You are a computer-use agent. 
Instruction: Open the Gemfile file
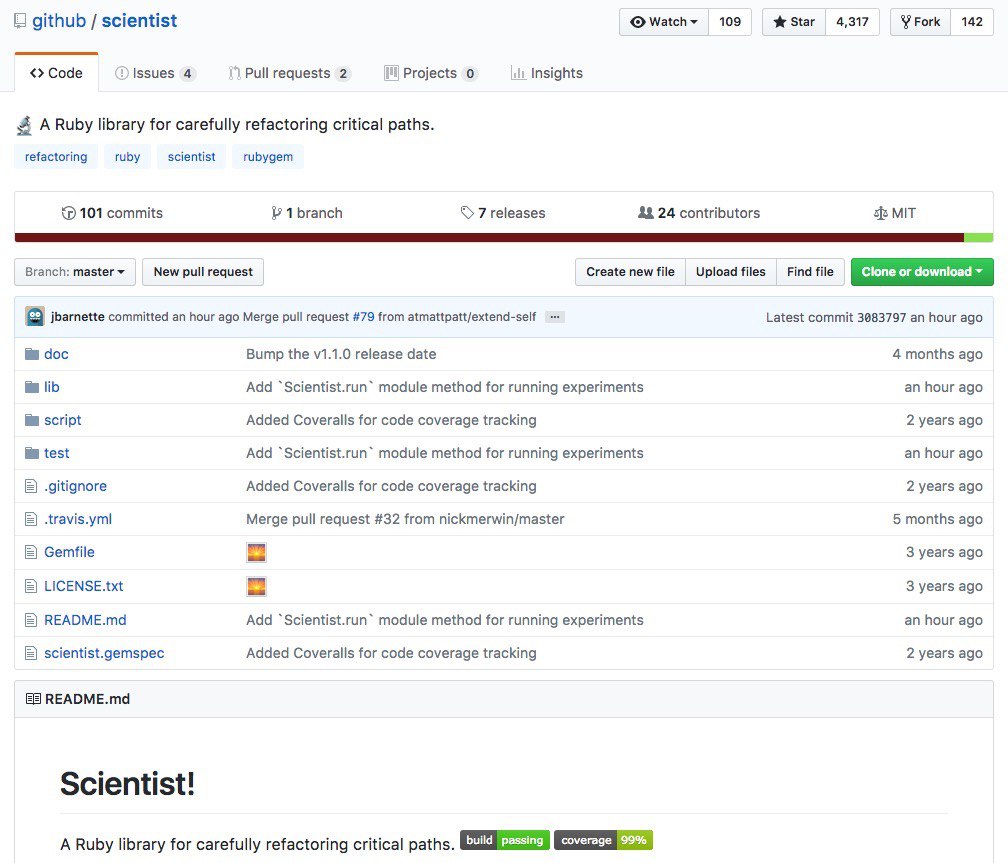69,552
